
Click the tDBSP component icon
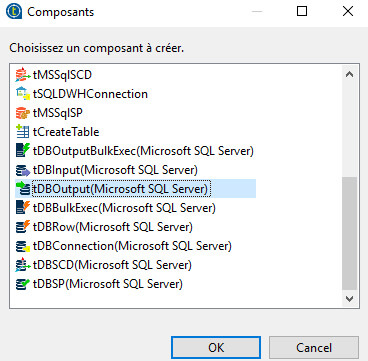click(x=23, y=284)
